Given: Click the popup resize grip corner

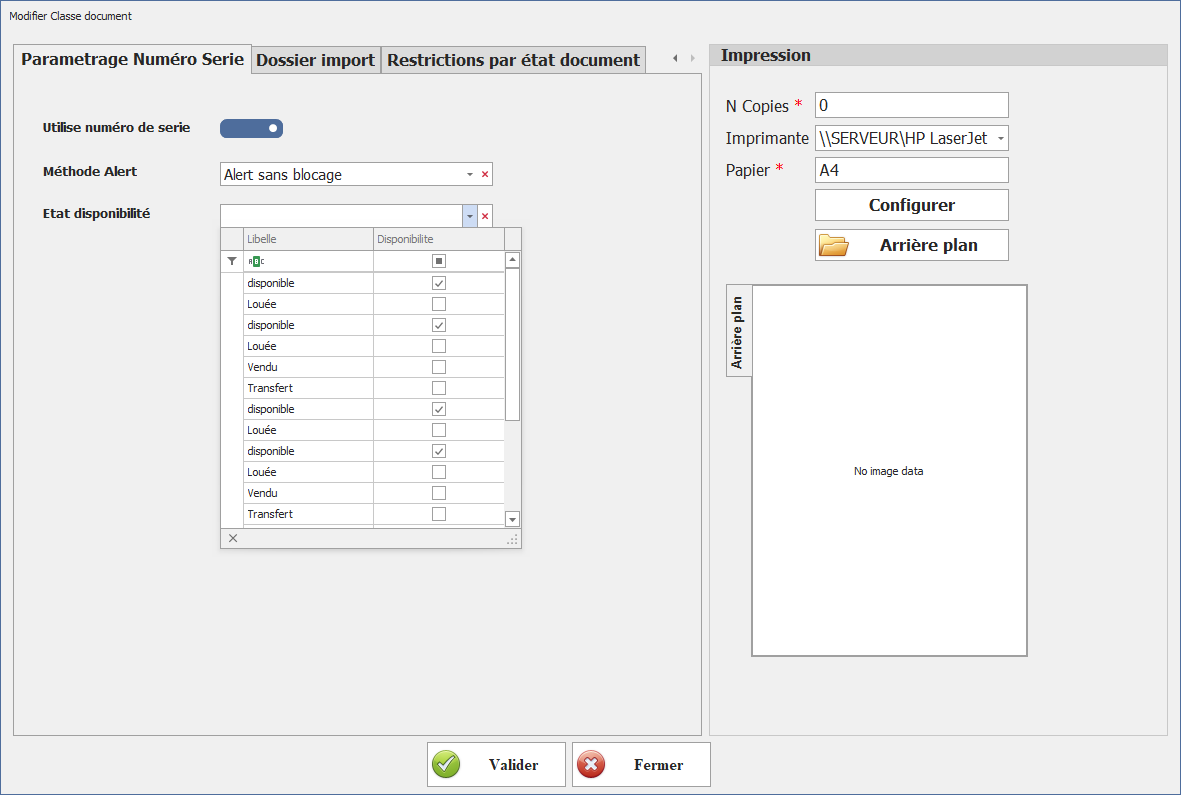Looking at the screenshot, I should 513,540.
